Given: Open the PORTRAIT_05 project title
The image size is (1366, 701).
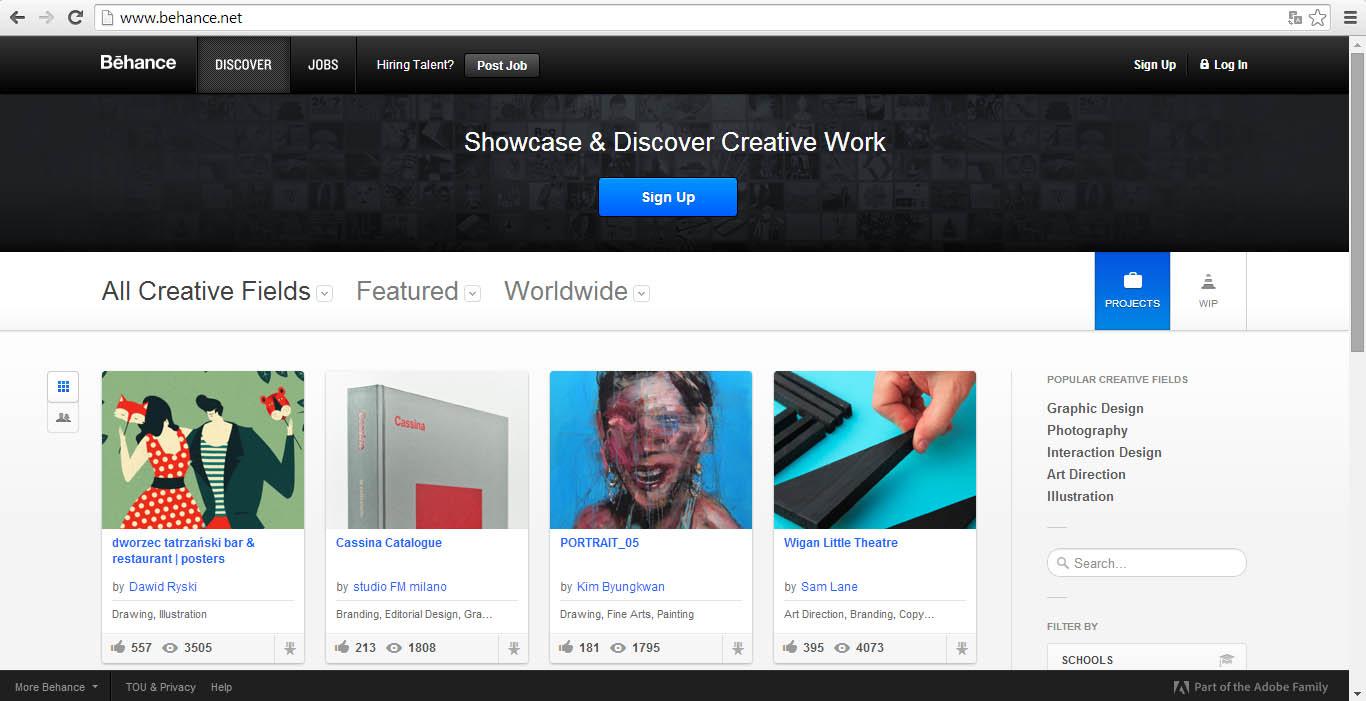Looking at the screenshot, I should point(599,543).
